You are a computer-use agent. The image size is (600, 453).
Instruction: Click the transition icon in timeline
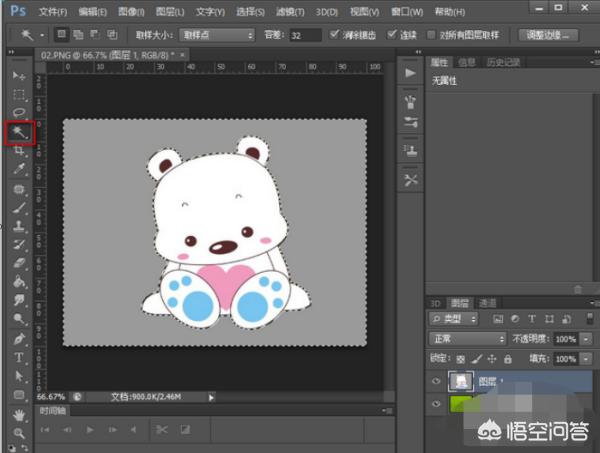186,430
